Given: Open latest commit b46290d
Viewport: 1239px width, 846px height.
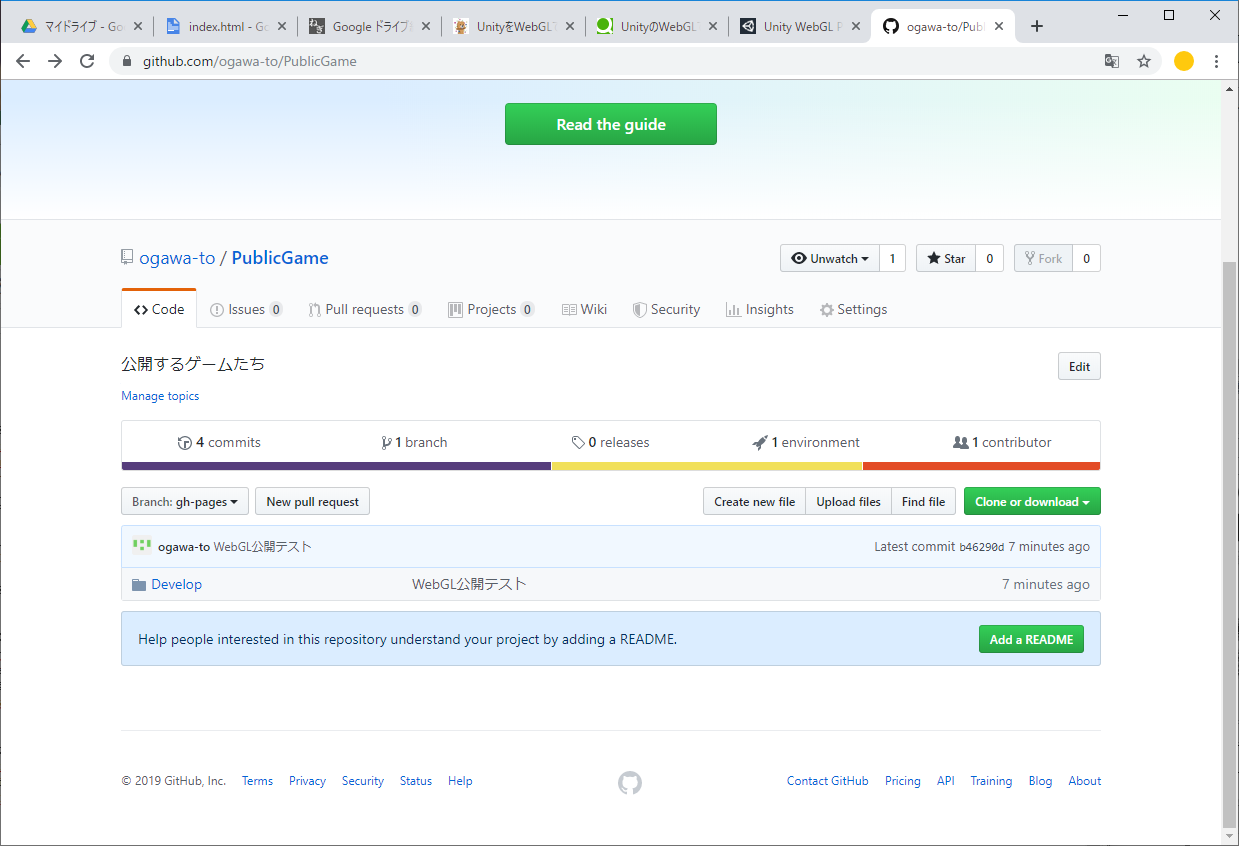Looking at the screenshot, I should tap(981, 547).
